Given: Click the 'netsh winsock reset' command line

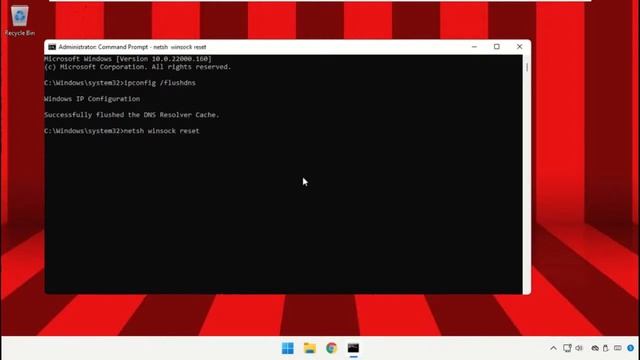Looking at the screenshot, I should 122,131.
